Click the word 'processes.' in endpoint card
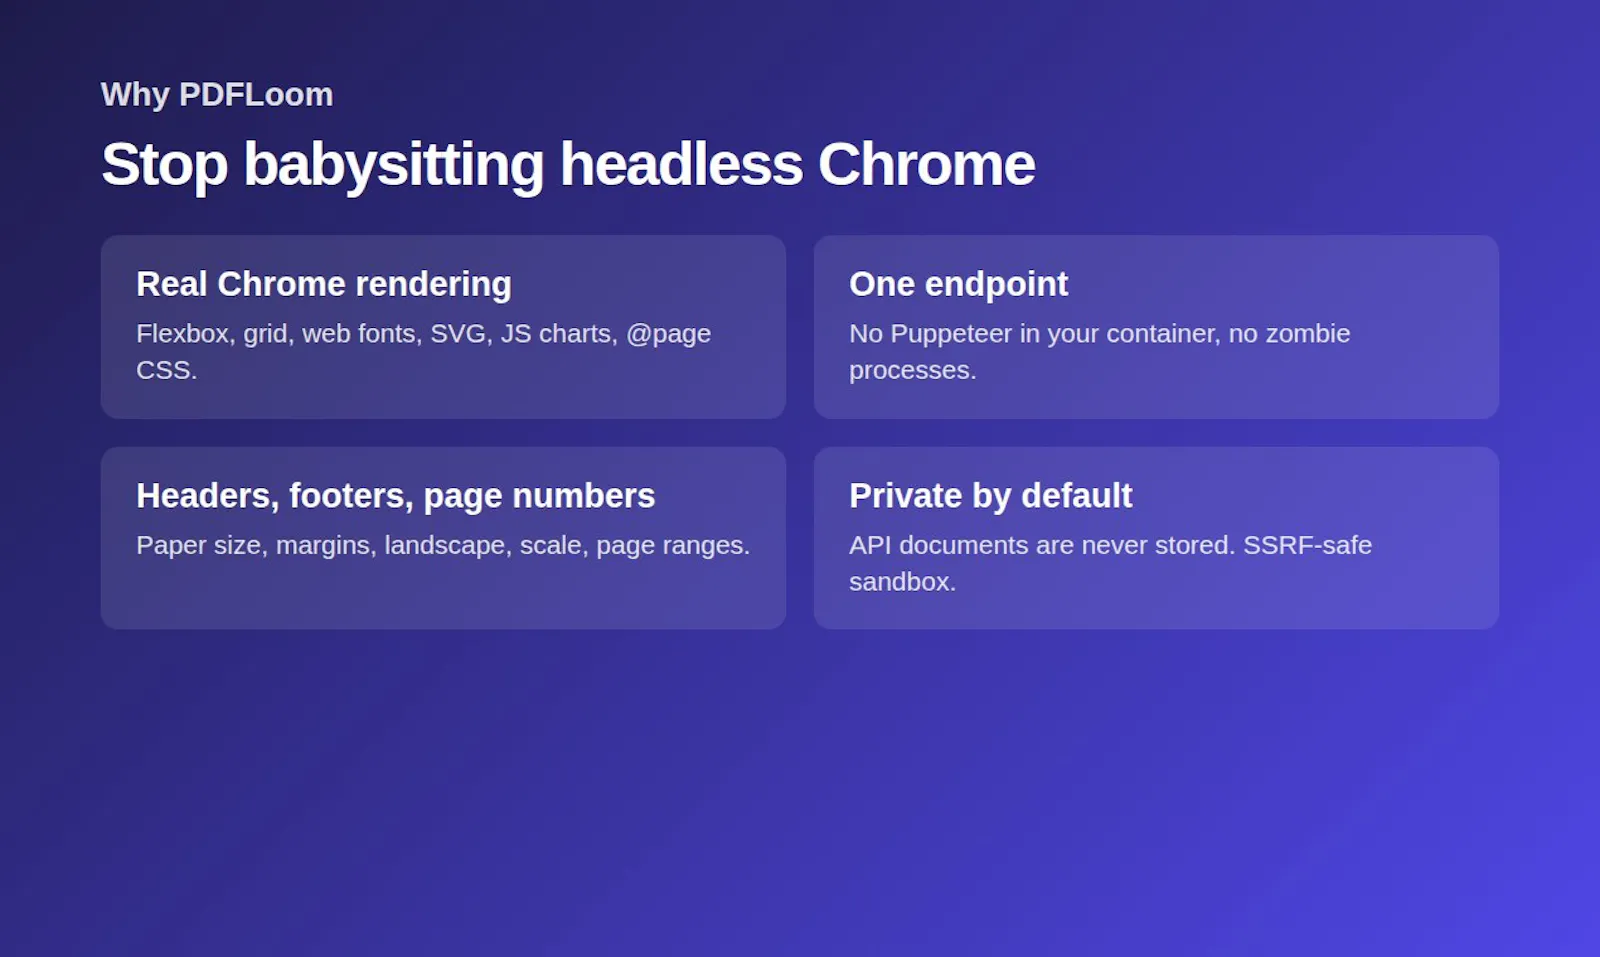 (913, 371)
